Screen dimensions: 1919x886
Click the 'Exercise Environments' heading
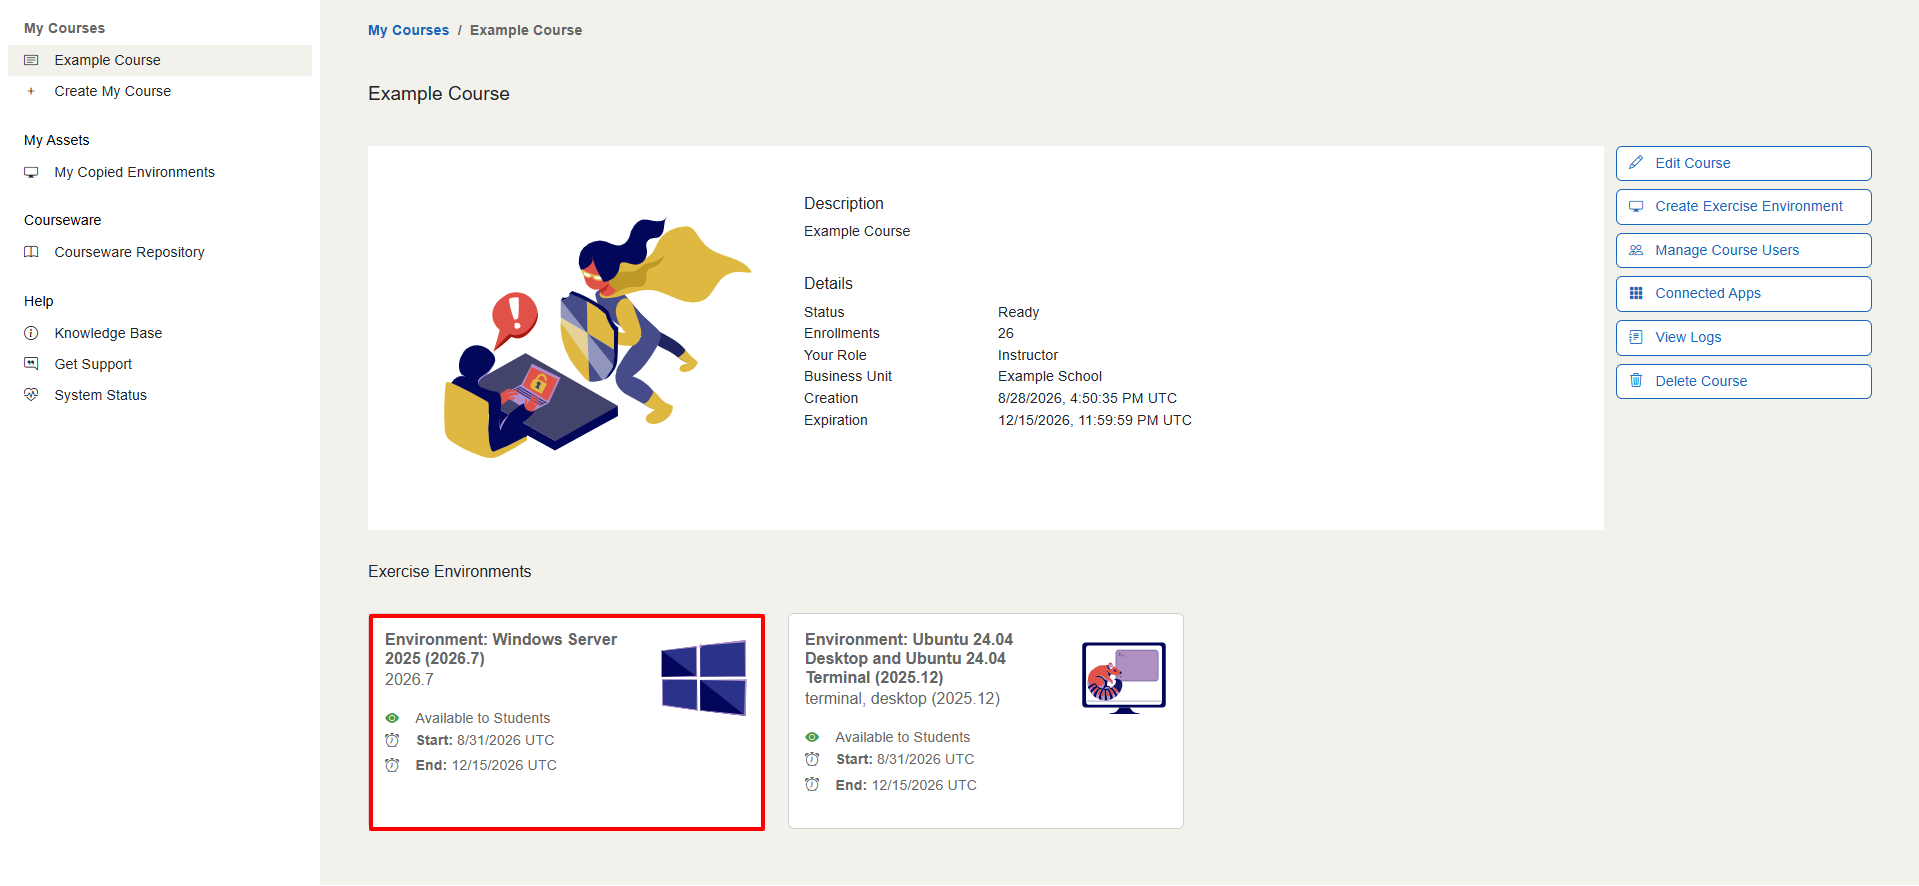(x=450, y=571)
